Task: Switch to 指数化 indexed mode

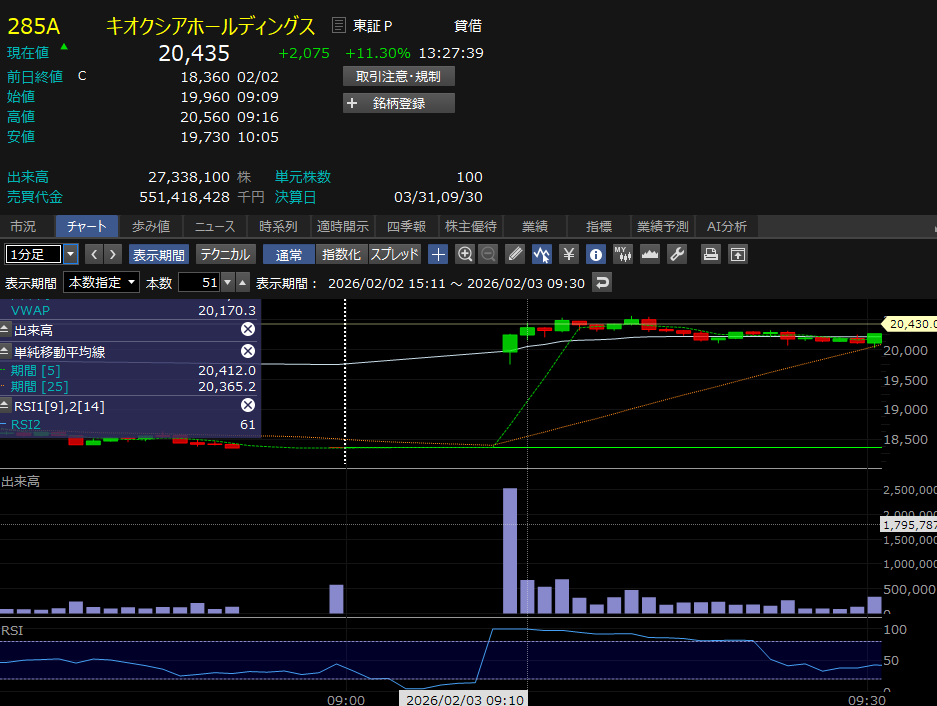Action: pyautogui.click(x=342, y=254)
